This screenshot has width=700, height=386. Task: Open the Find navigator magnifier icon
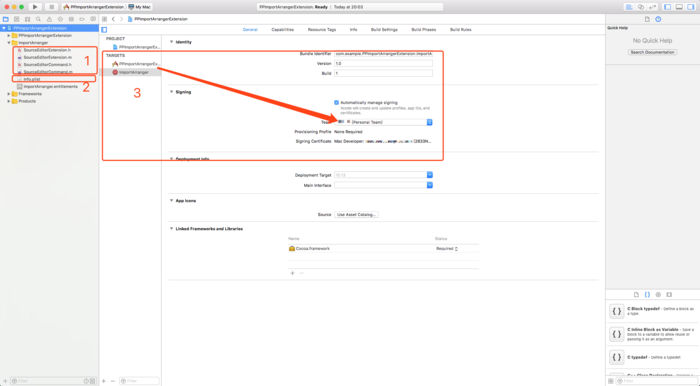coord(38,19)
